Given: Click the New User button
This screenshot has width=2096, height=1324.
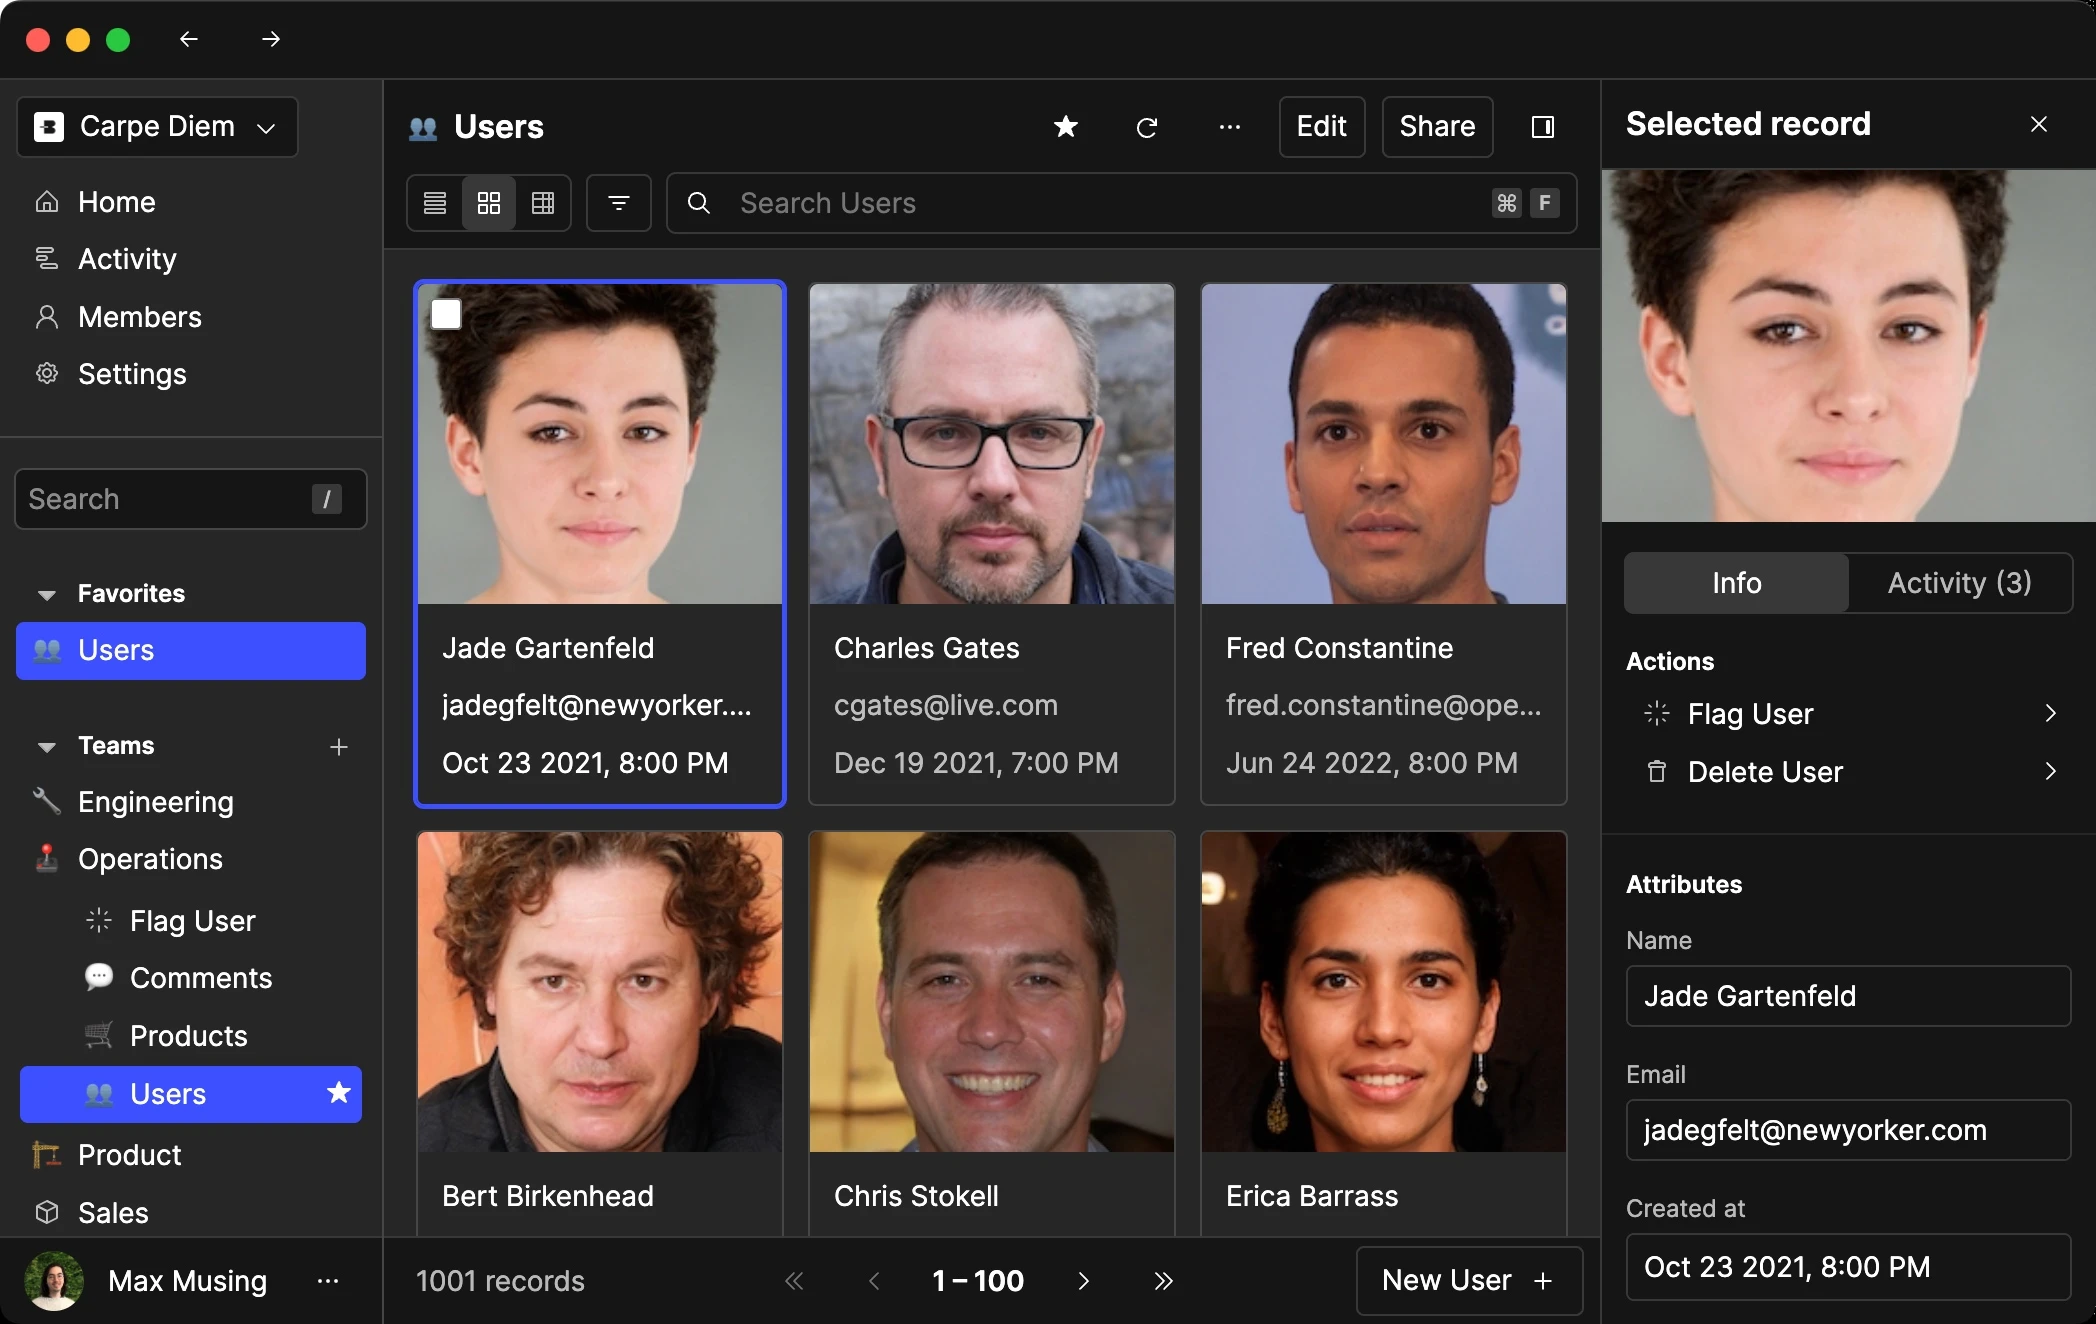Looking at the screenshot, I should coord(1468,1280).
